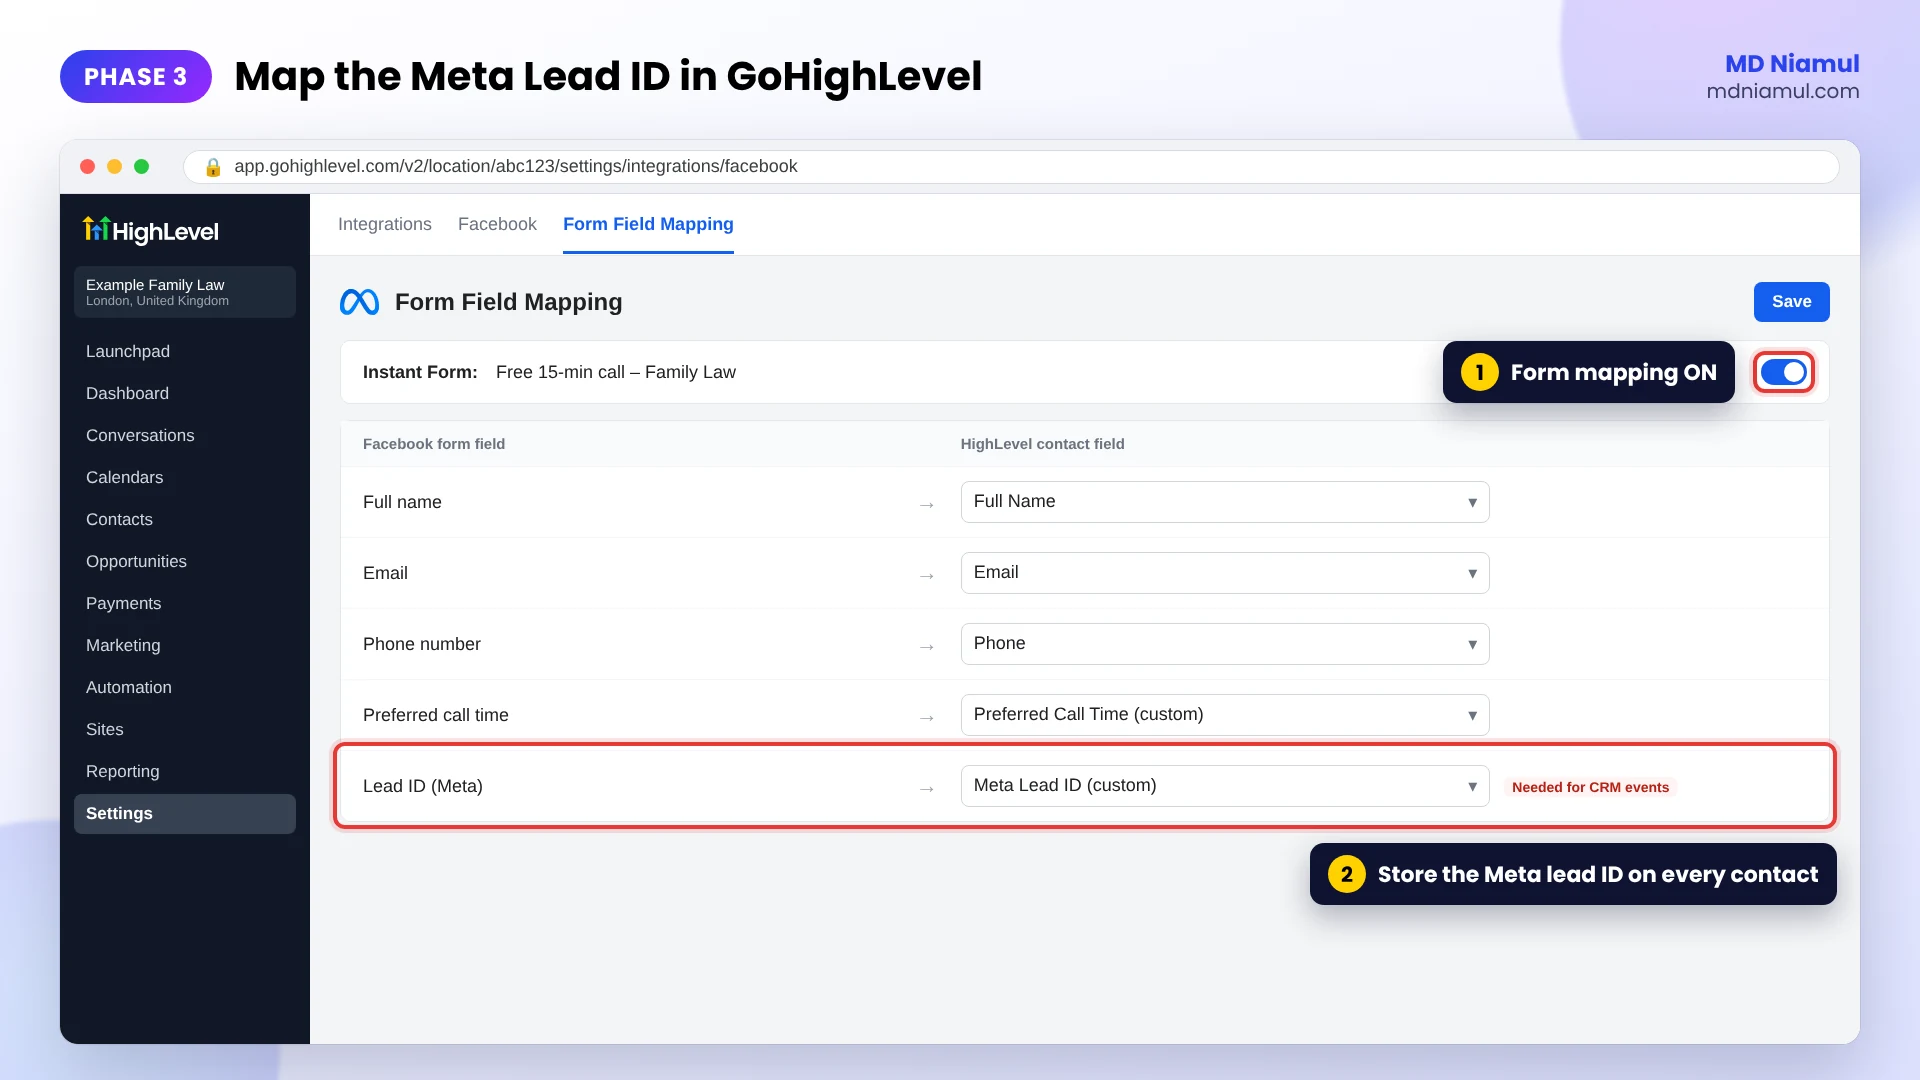
Task: Go to Marketing in the sidebar
Action: (x=185, y=646)
